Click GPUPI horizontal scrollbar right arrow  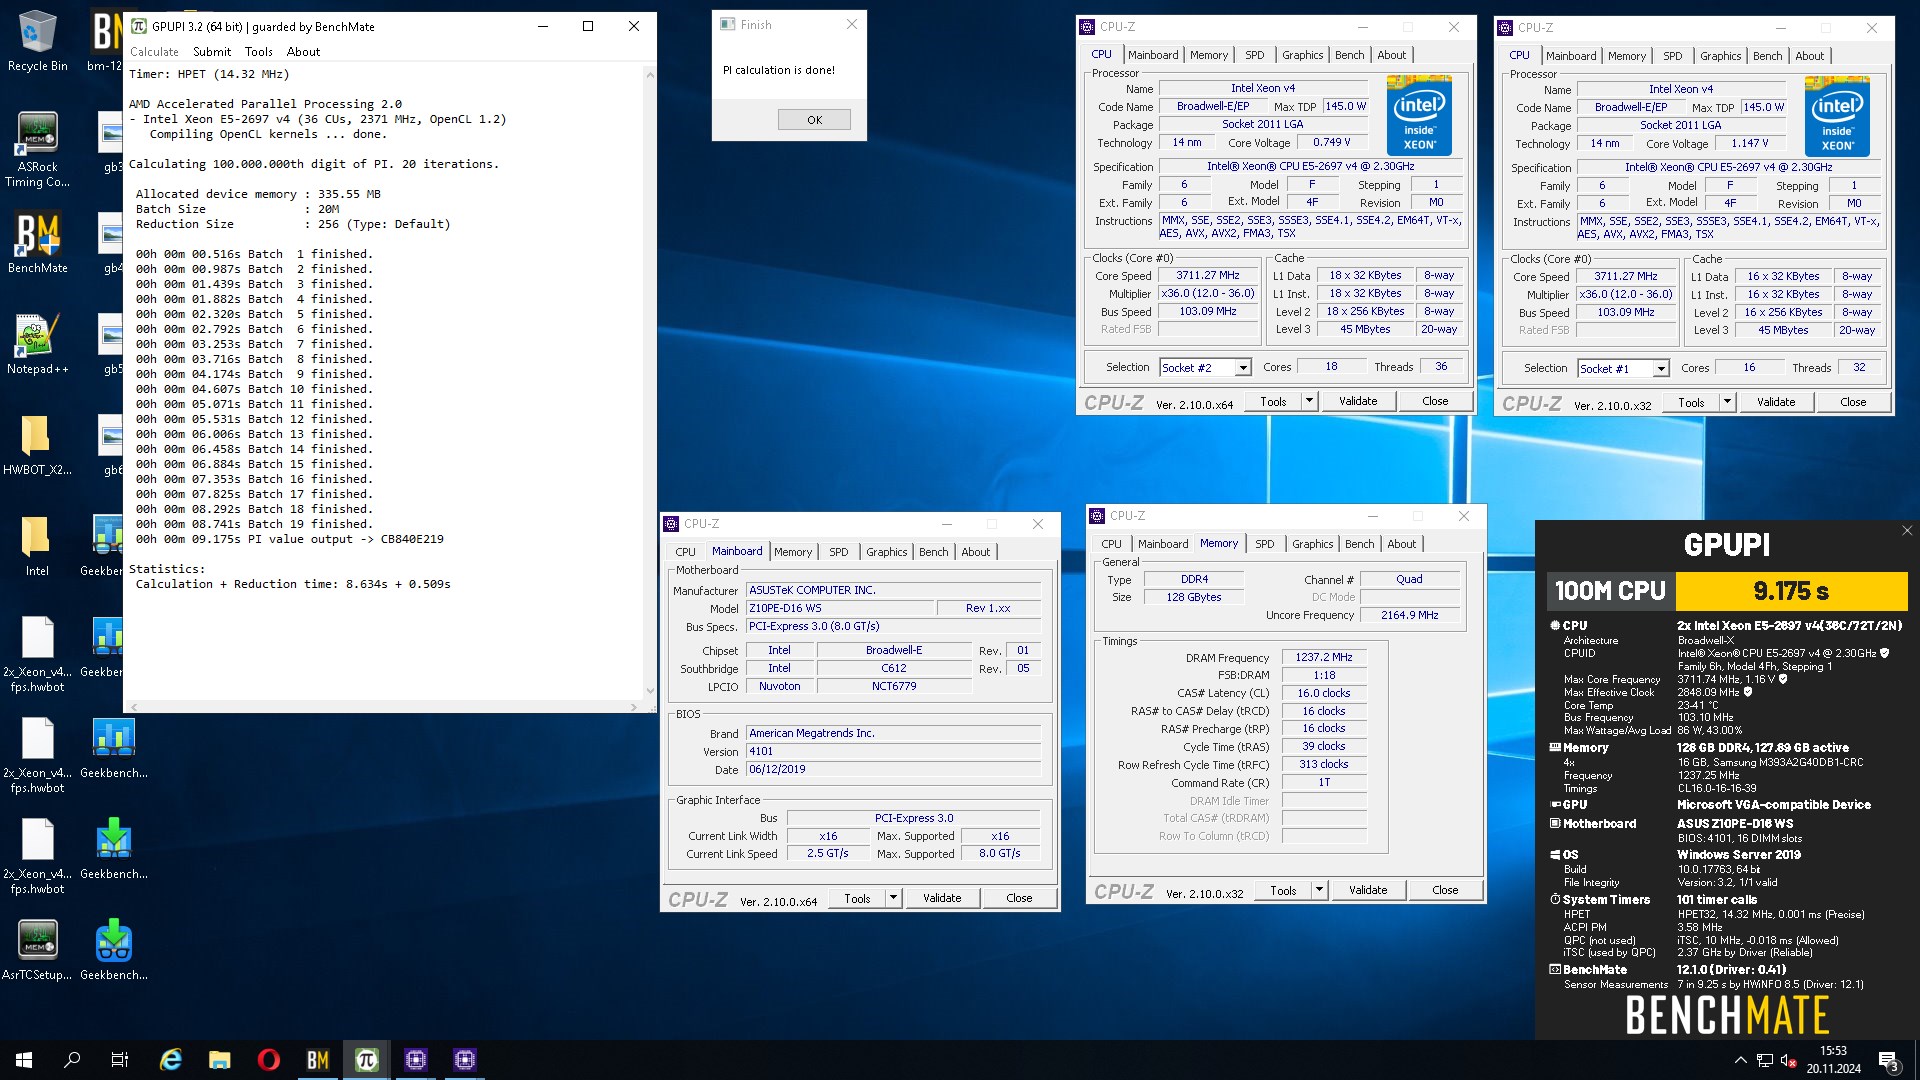(633, 707)
